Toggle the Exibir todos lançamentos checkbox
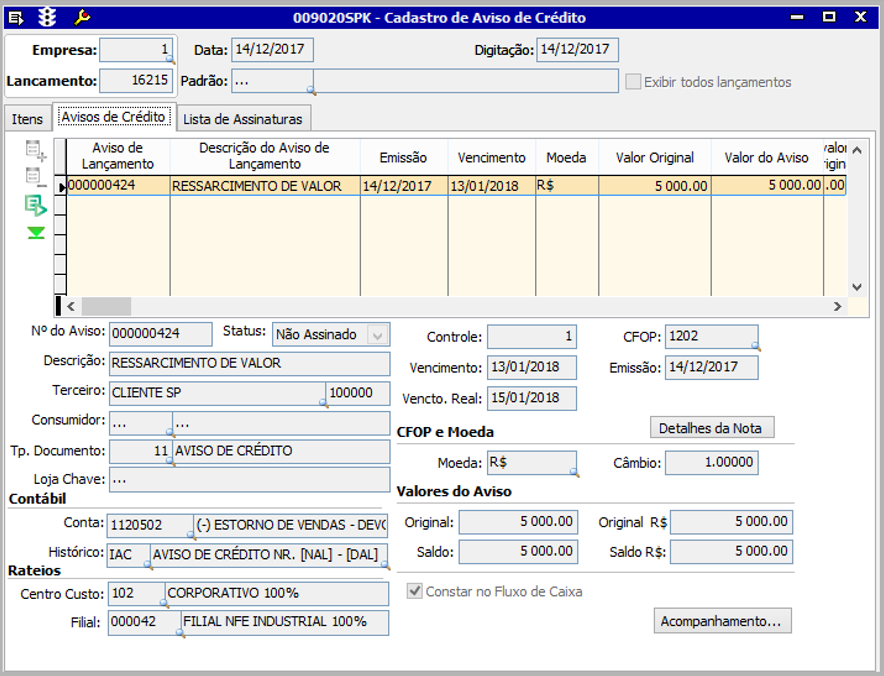884x676 pixels. [x=633, y=82]
